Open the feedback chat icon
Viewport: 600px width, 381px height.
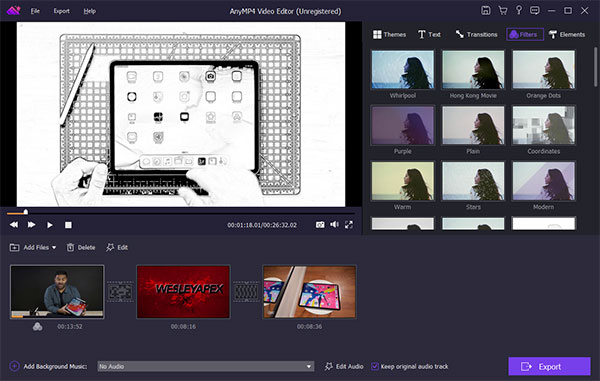535,11
